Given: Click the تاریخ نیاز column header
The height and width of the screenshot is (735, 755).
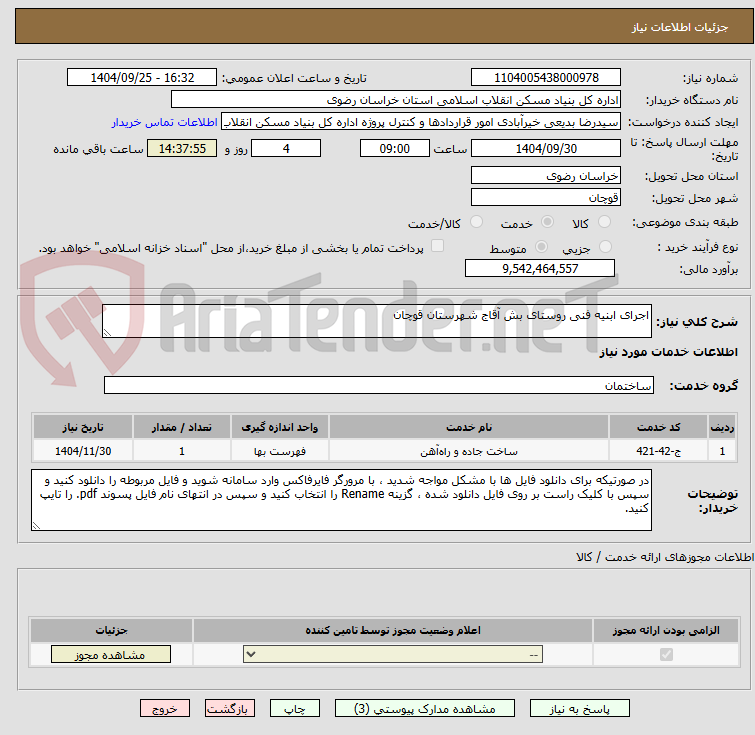Looking at the screenshot, I should point(83,427).
